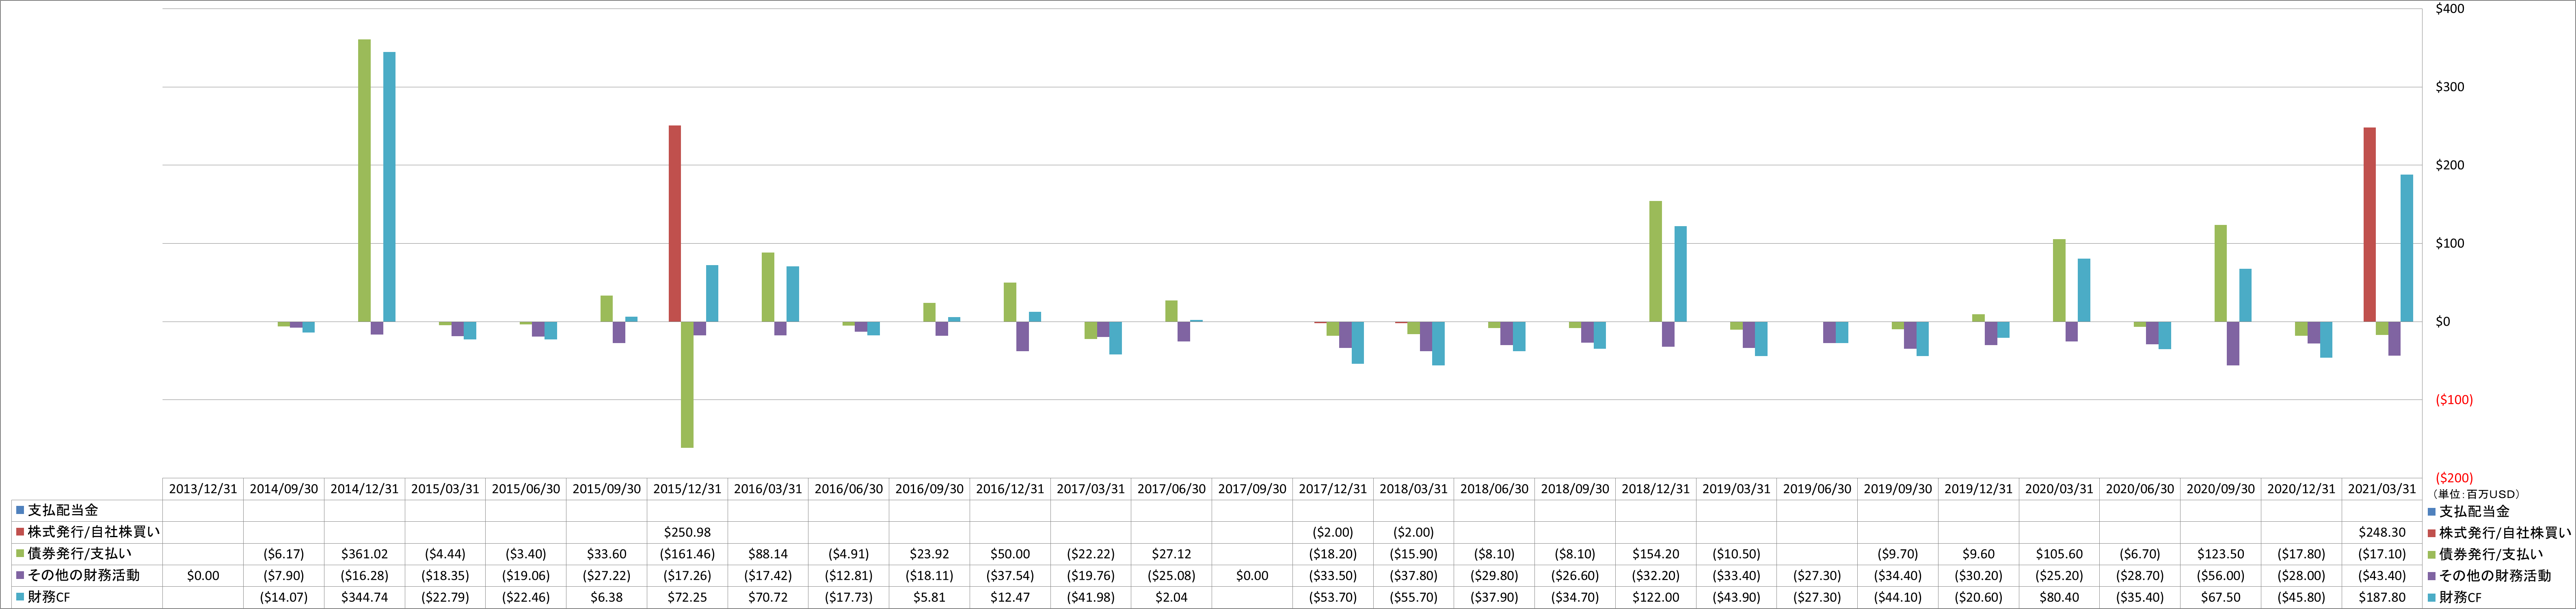Screen dimensions: 2576x609
Task: Click the 2021/03/31 date column header
Action: (2382, 489)
